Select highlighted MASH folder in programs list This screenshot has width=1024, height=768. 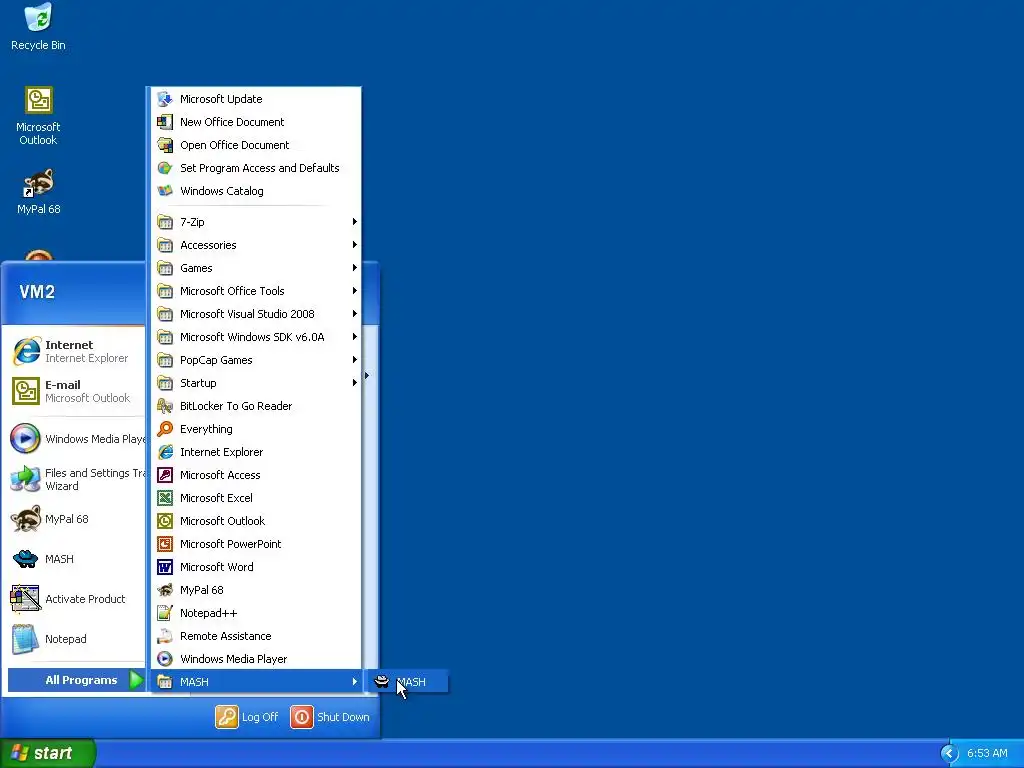coord(256,682)
